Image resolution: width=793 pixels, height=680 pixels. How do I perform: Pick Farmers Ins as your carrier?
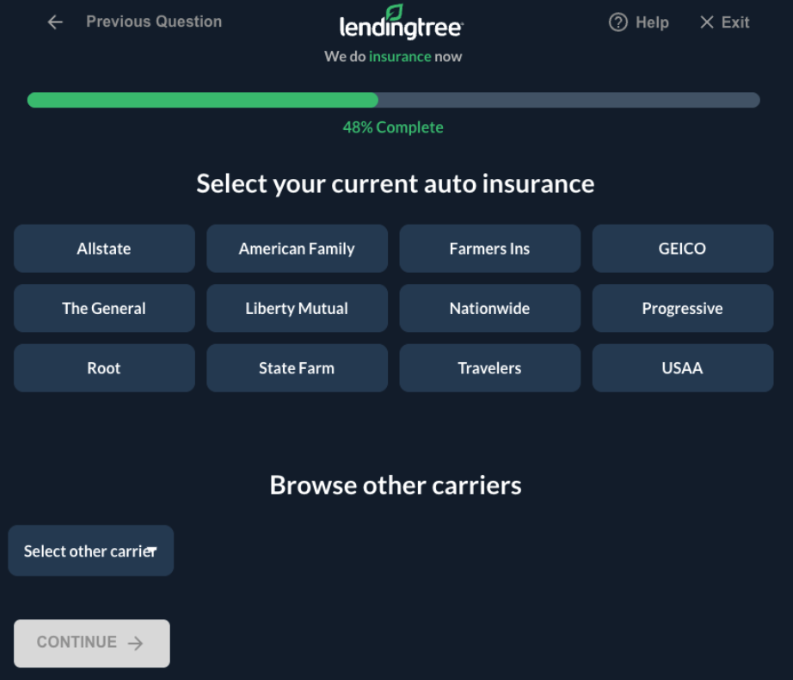coord(490,248)
